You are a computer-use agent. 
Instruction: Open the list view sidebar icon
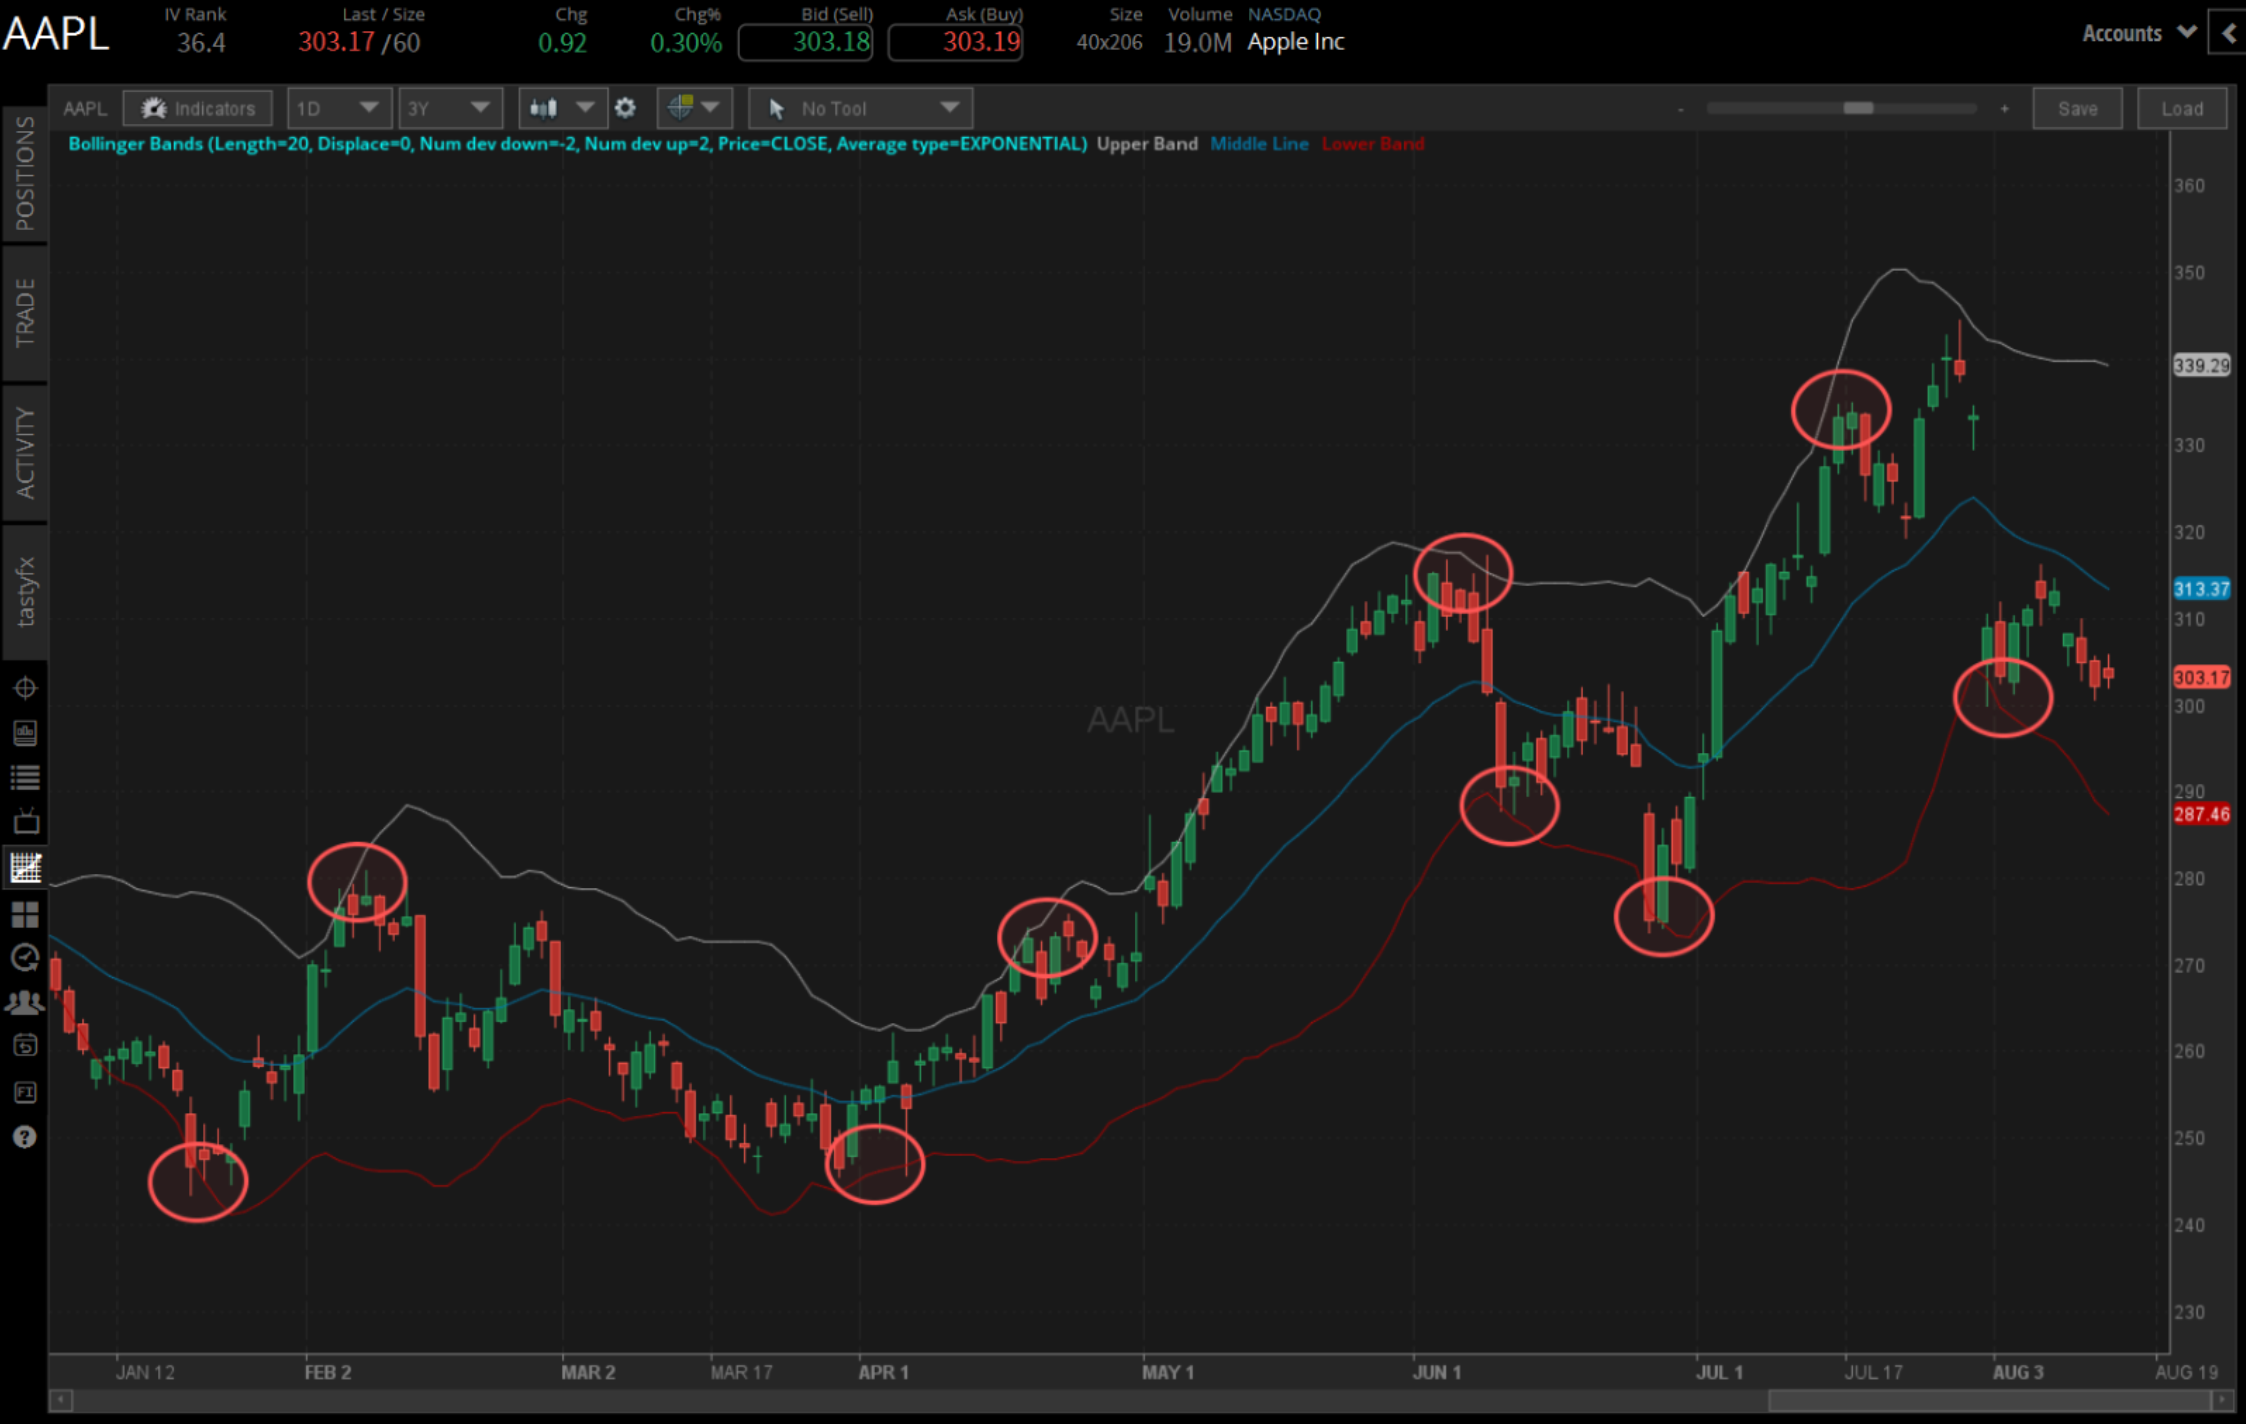click(x=25, y=777)
